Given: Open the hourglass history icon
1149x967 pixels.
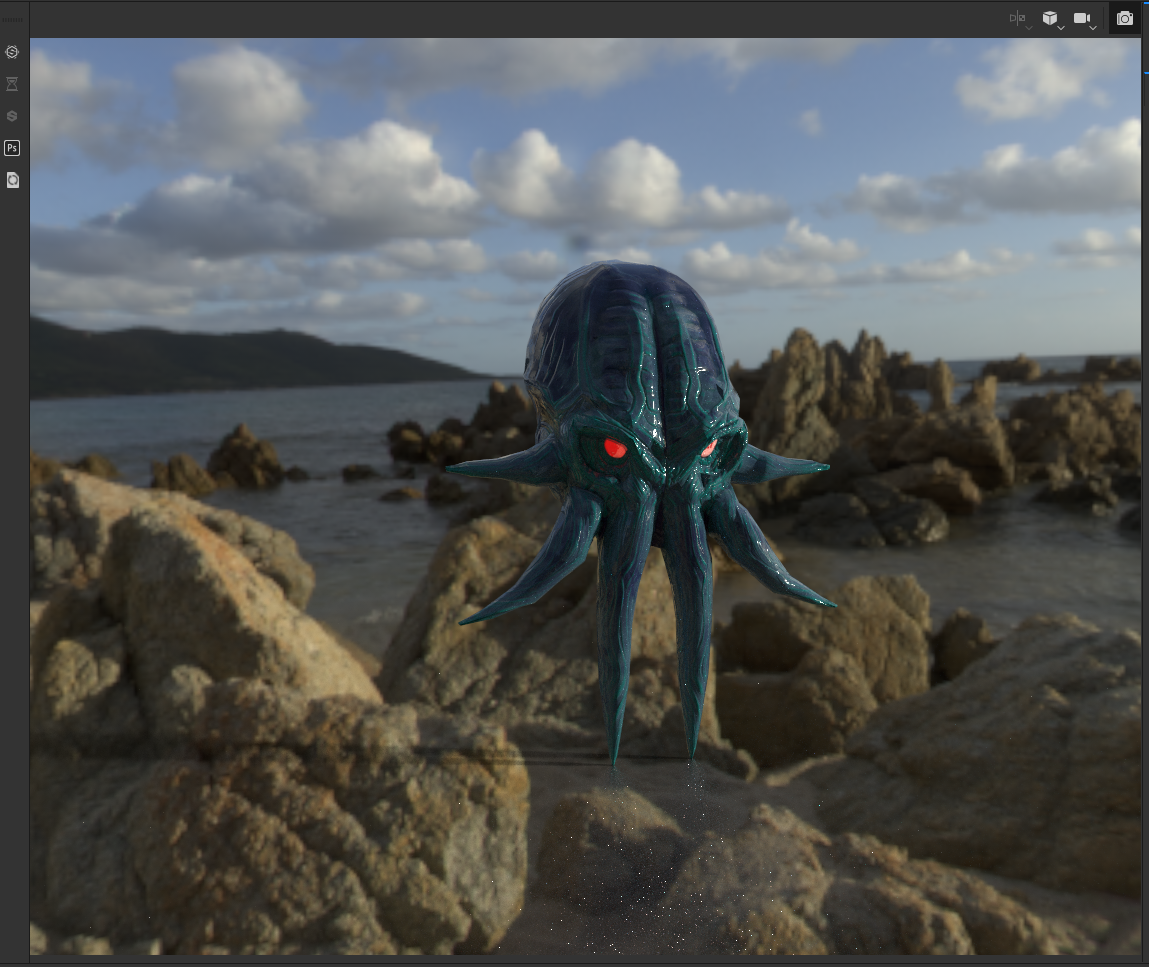Looking at the screenshot, I should tap(12, 84).
